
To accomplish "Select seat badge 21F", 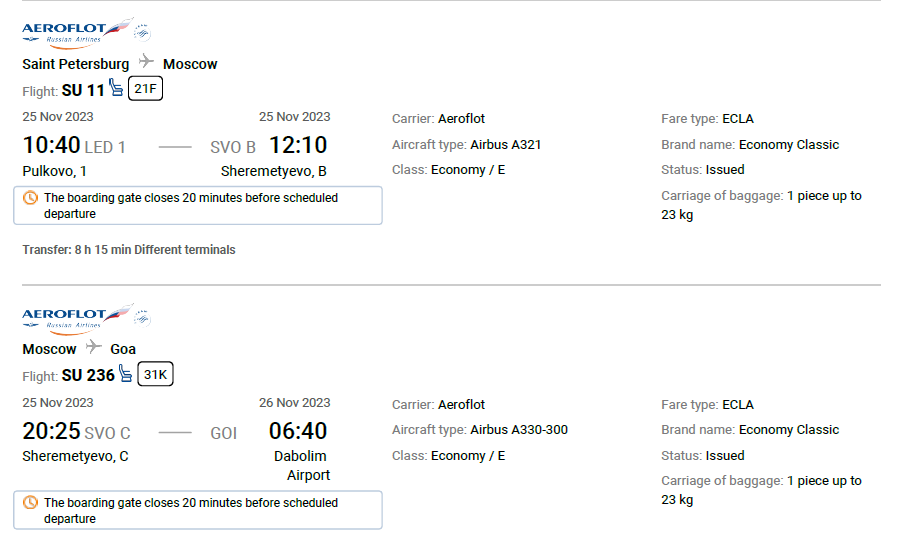I will (x=145, y=88).
